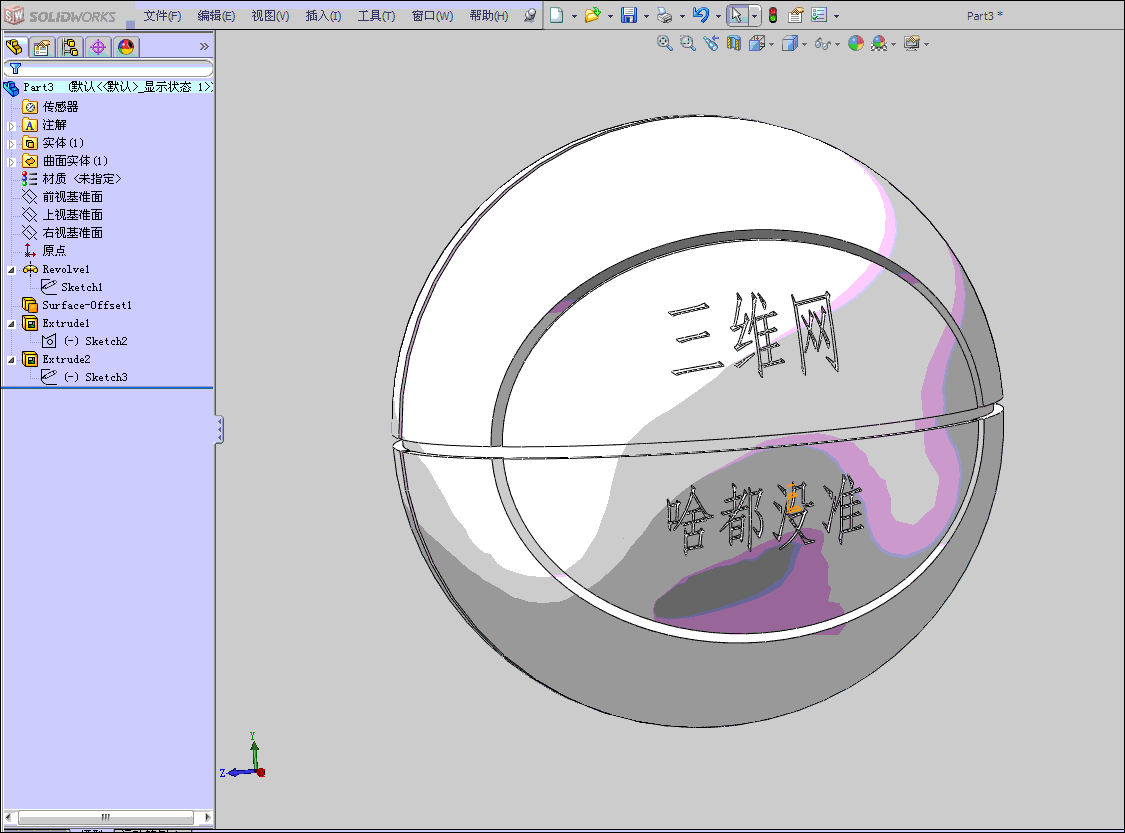Viewport: 1125px width, 833px height.
Task: Click the Previous View icon
Action: [711, 44]
